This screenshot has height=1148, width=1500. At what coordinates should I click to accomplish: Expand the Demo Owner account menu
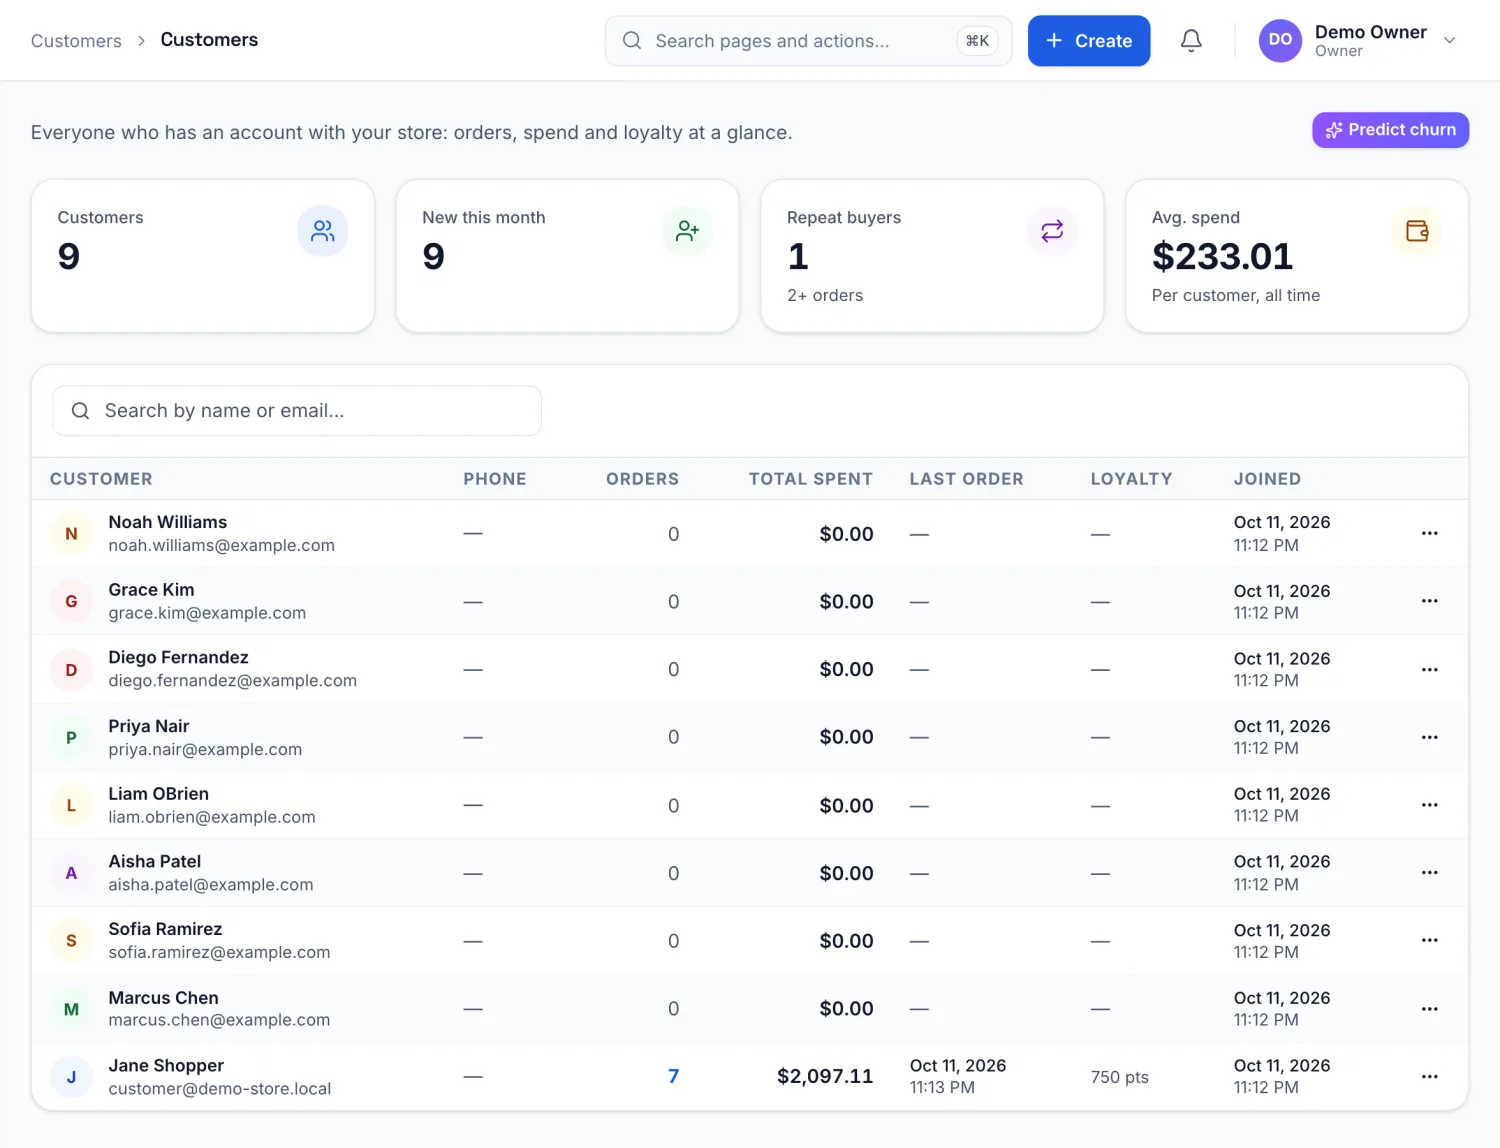coord(1450,41)
